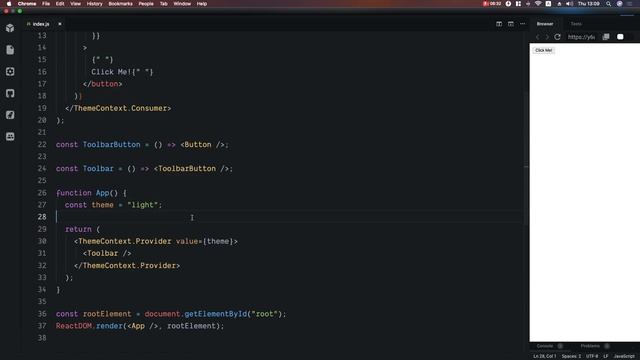Open the CodeSandbox cube logo menu

pos(10,28)
